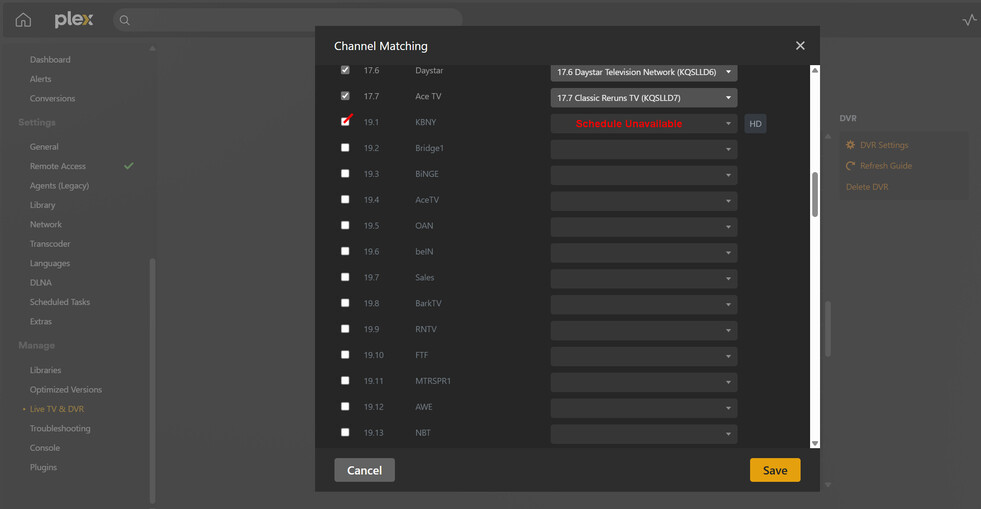
Task: Enable channel 19.11 MTRSPR1 checkbox
Action: pos(345,380)
